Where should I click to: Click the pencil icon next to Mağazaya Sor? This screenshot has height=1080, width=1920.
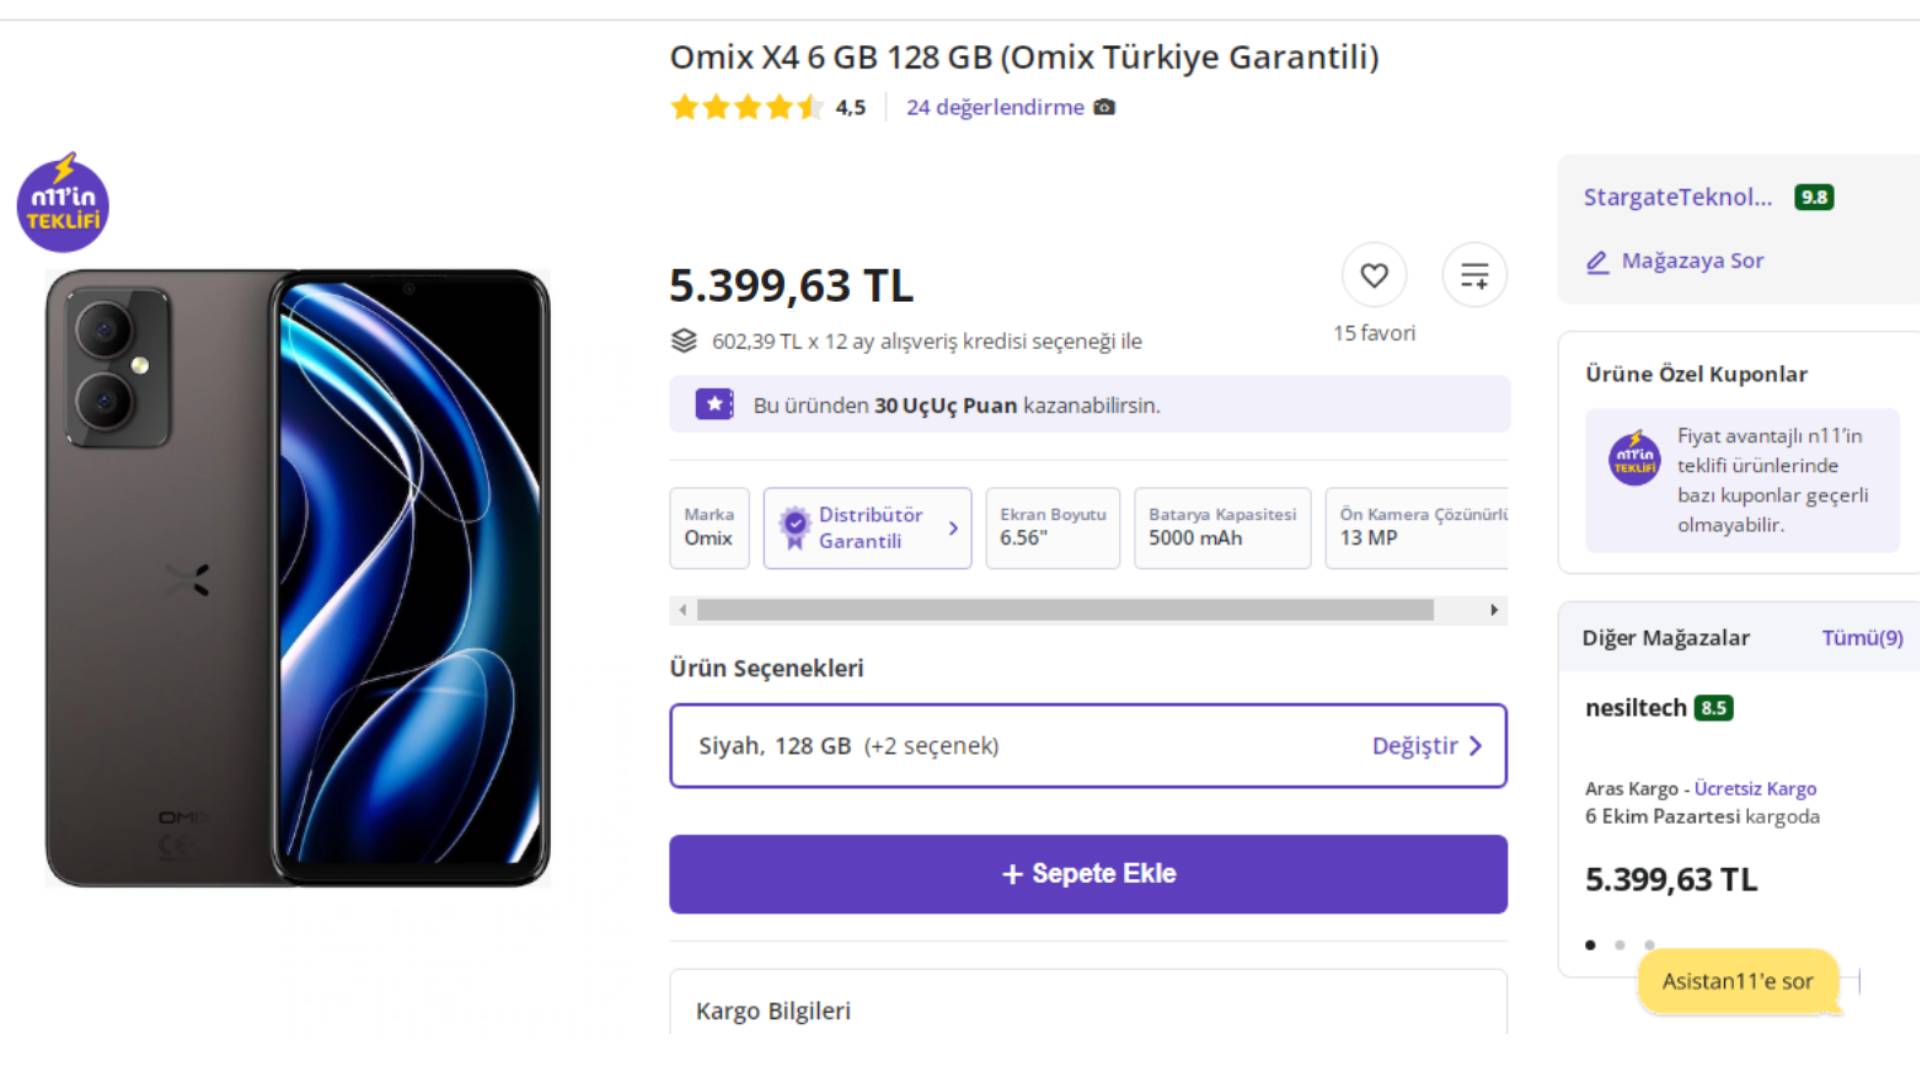tap(1597, 262)
